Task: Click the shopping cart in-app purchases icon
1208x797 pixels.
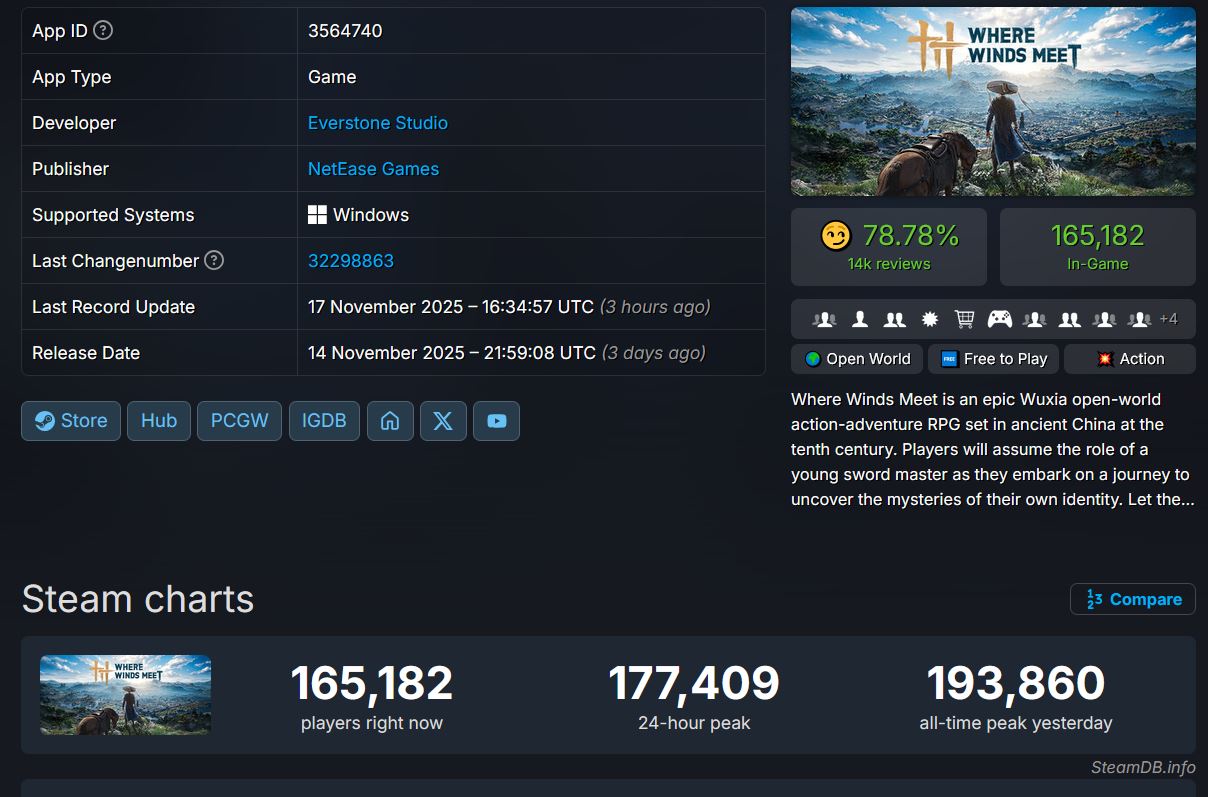Action: (x=965, y=319)
